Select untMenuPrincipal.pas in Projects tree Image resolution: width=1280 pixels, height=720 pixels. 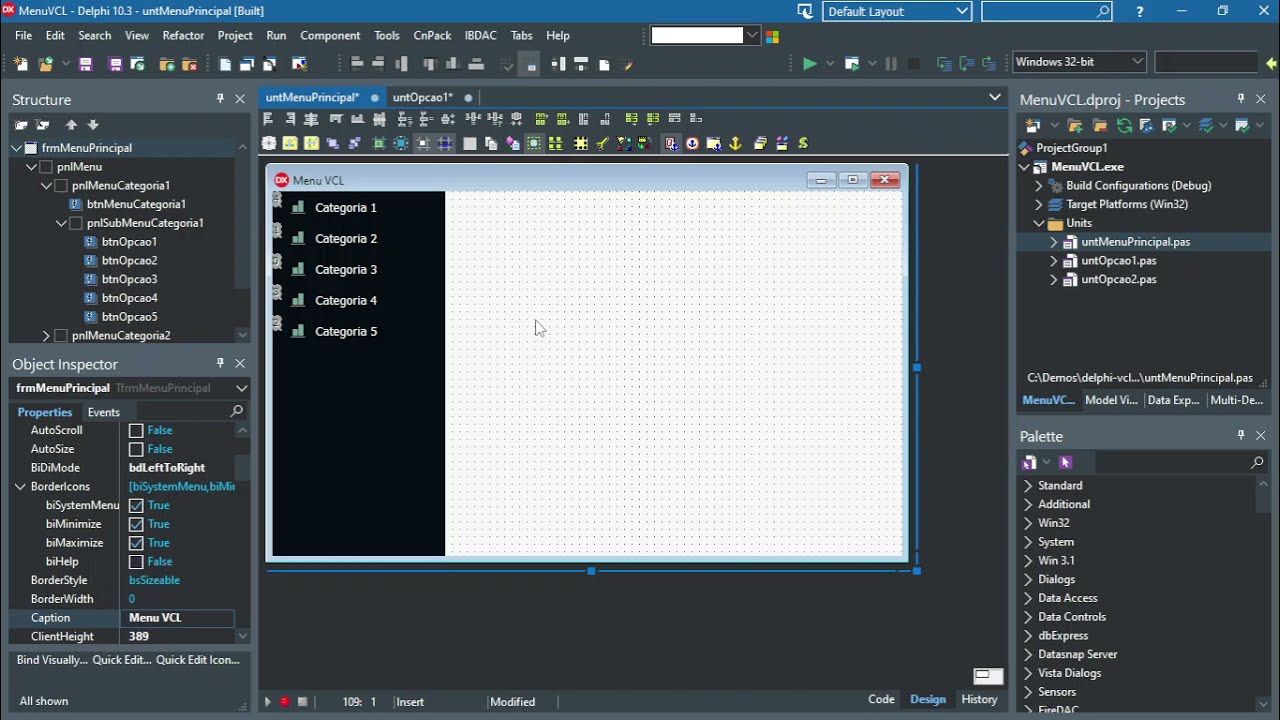coord(1135,242)
